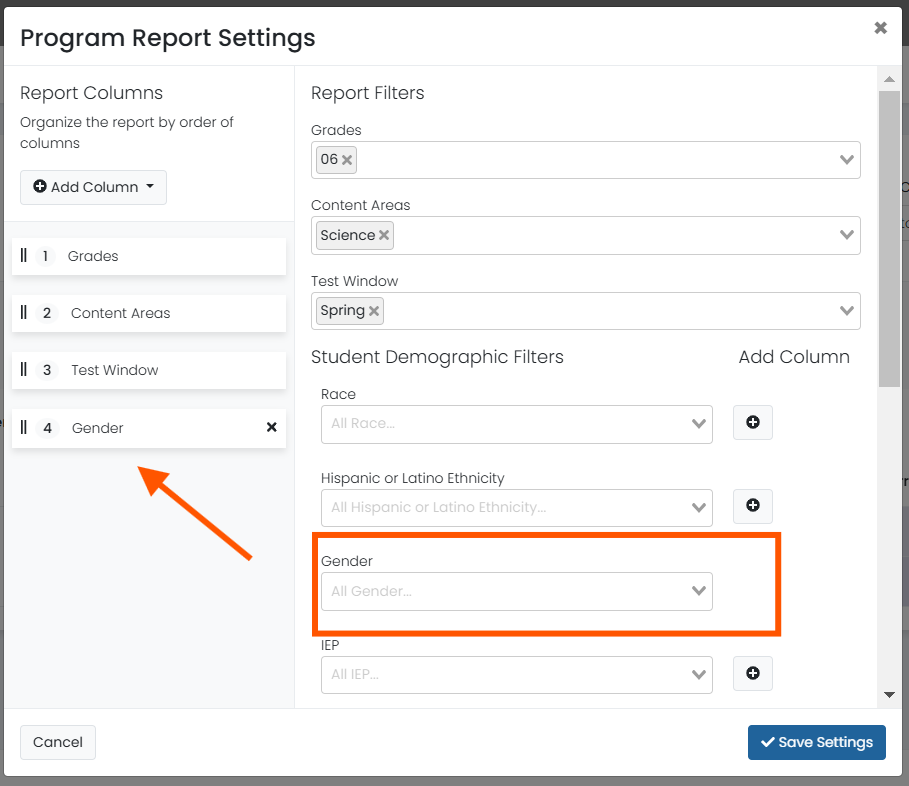This screenshot has height=786, width=909.
Task: Delete the Gender column from report
Action: pos(271,427)
